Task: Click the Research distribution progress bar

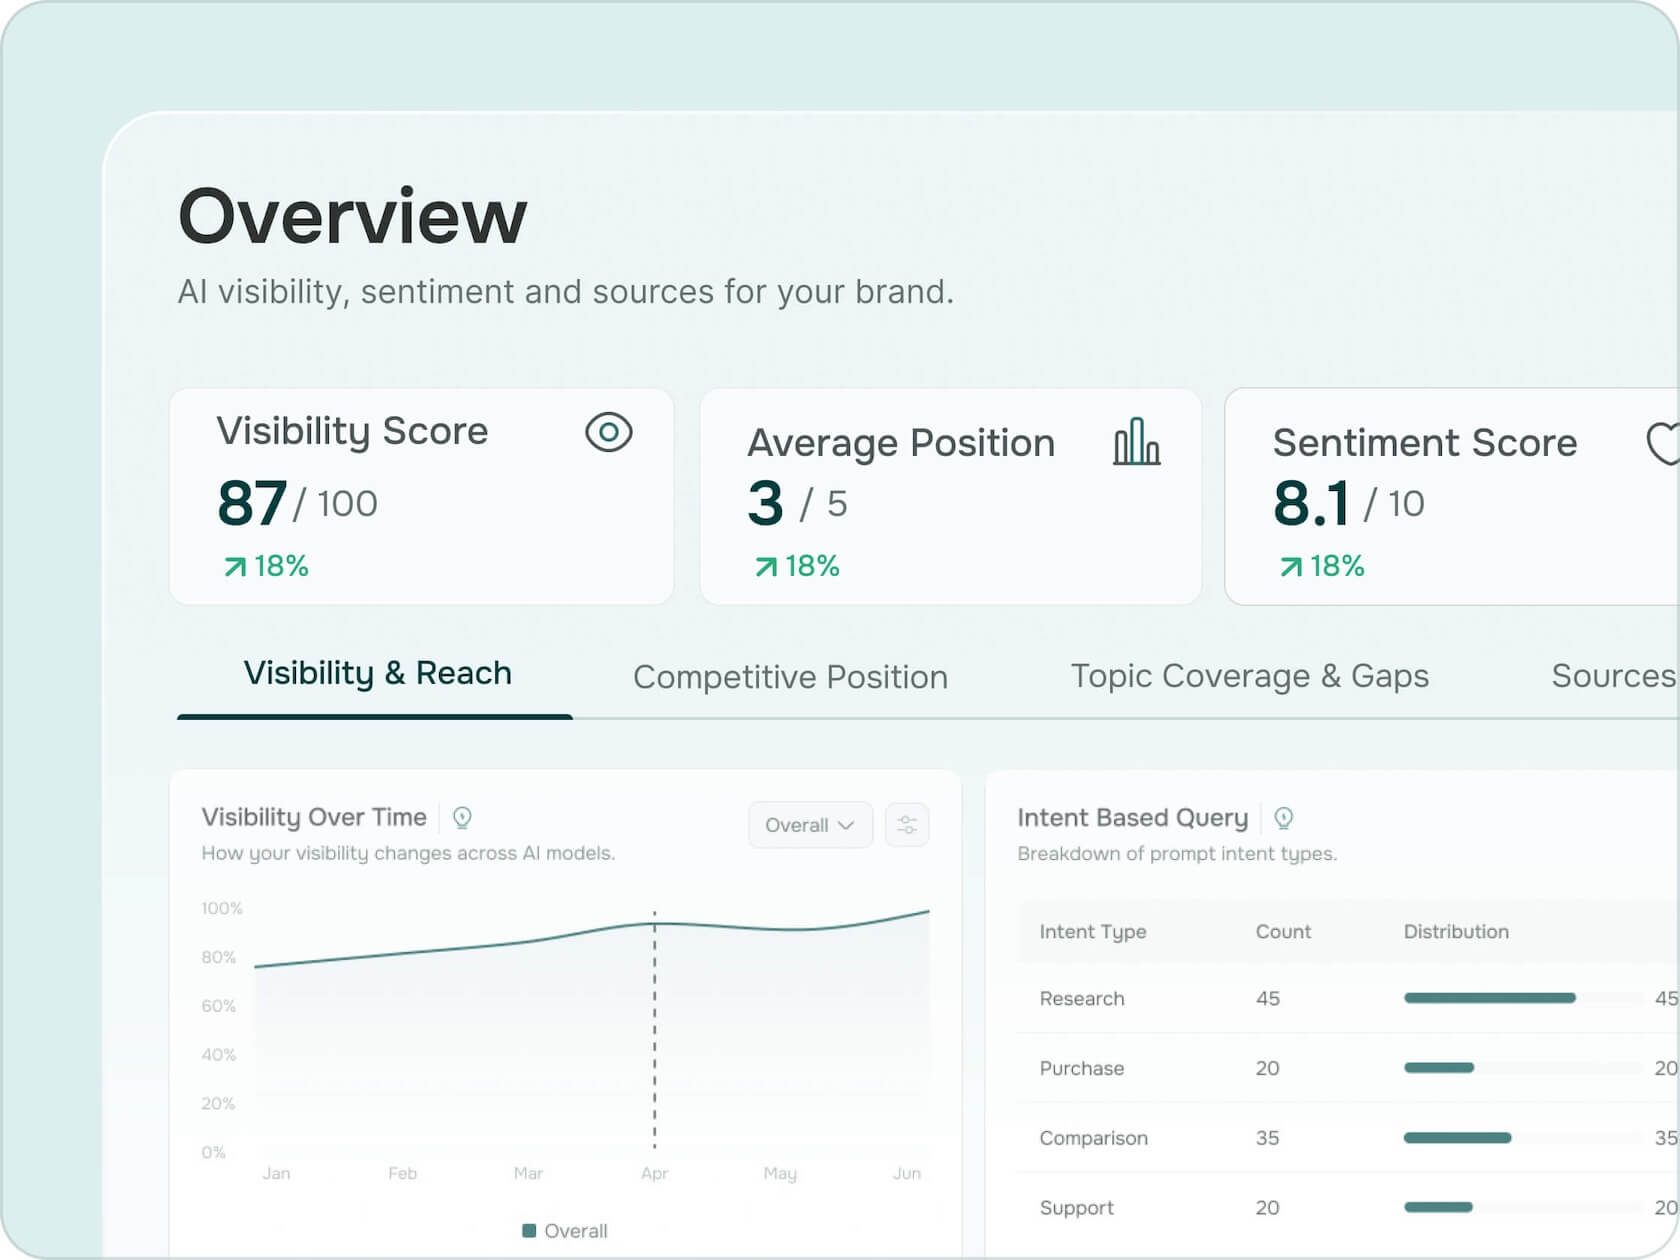Action: pos(1489,998)
